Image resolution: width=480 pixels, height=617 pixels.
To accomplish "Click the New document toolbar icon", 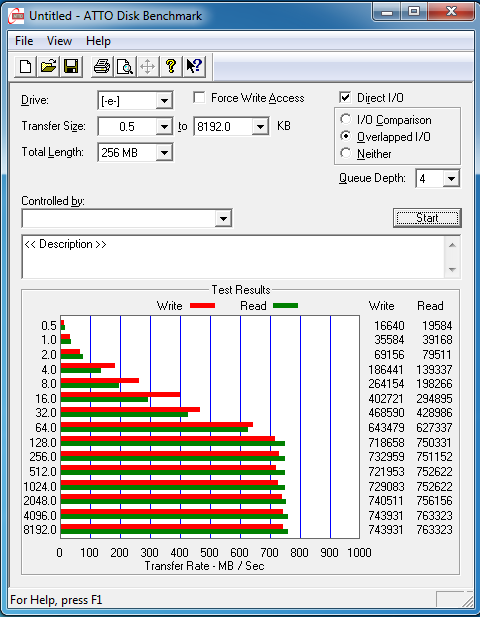I will point(26,66).
